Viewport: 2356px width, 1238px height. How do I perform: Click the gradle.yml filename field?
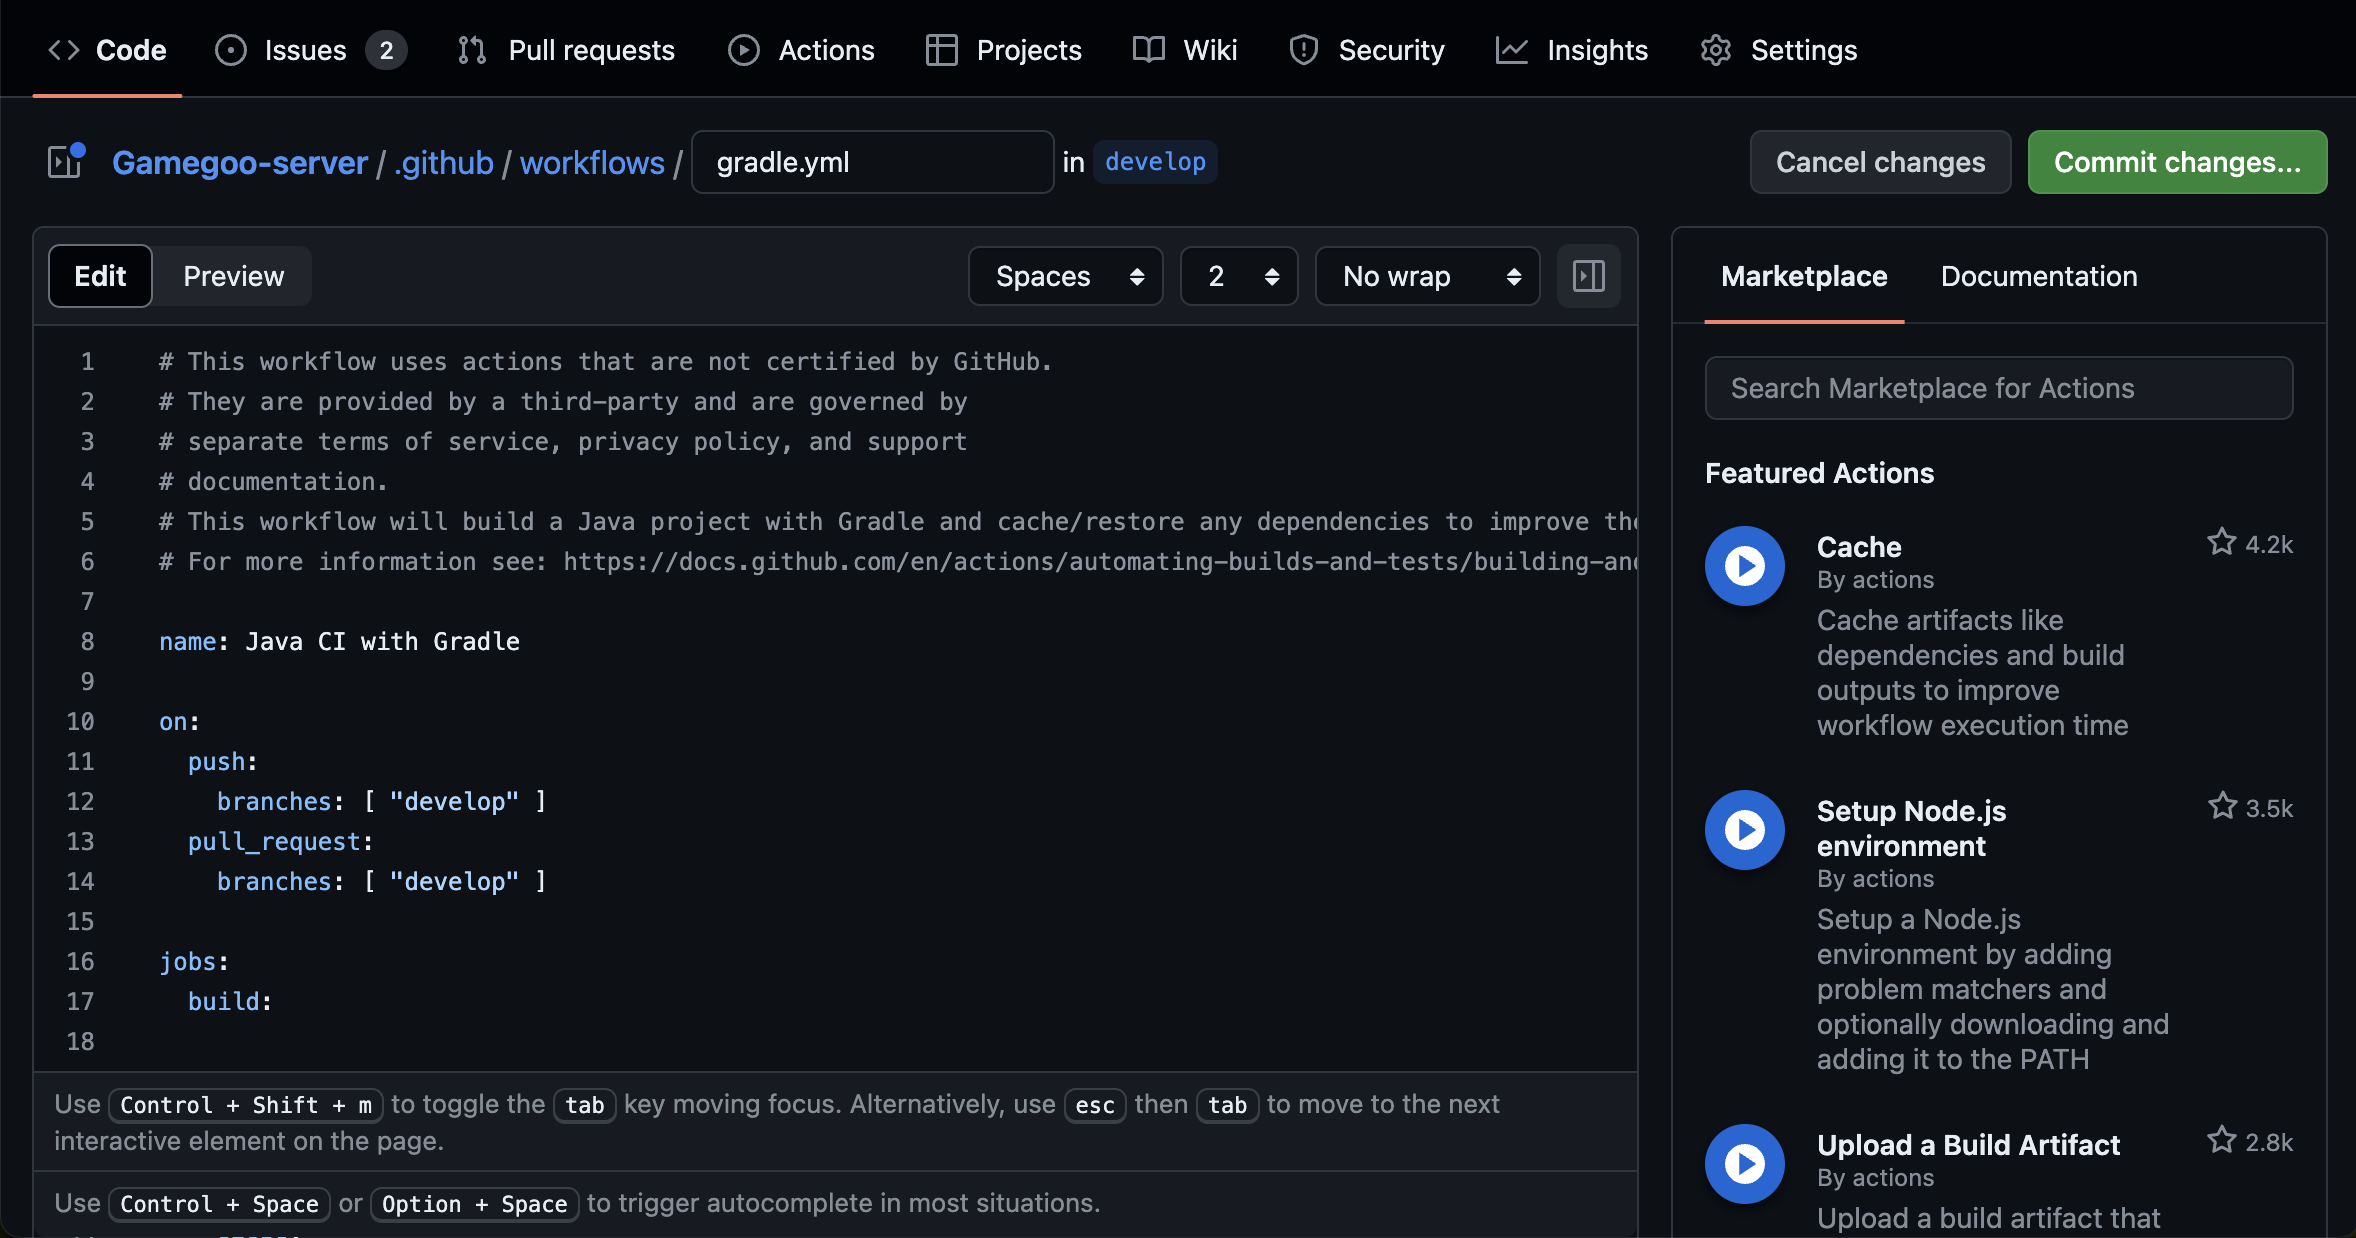(x=872, y=162)
